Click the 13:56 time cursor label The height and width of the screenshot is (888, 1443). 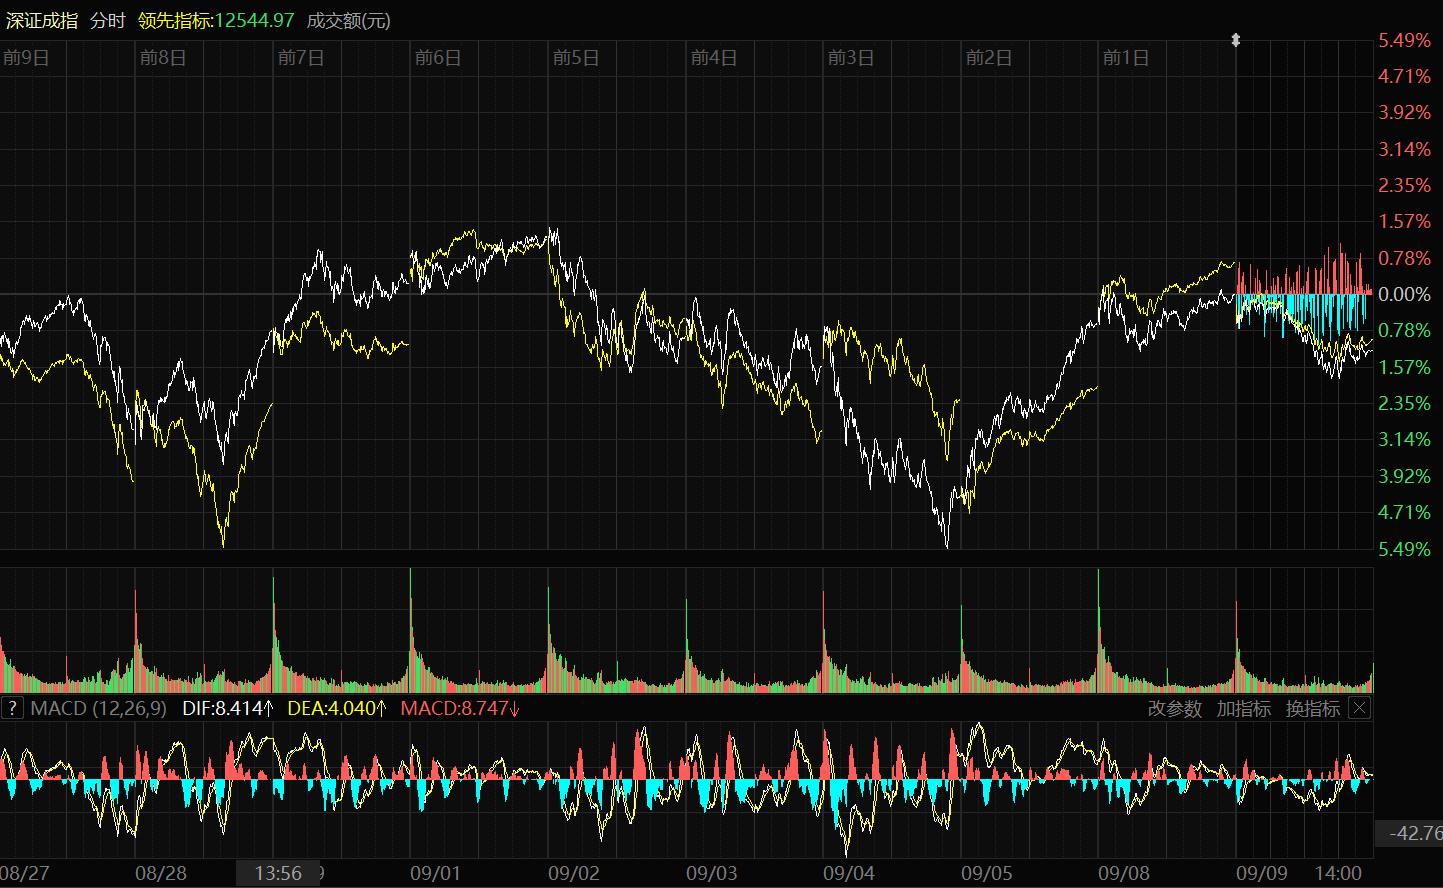tap(278, 873)
